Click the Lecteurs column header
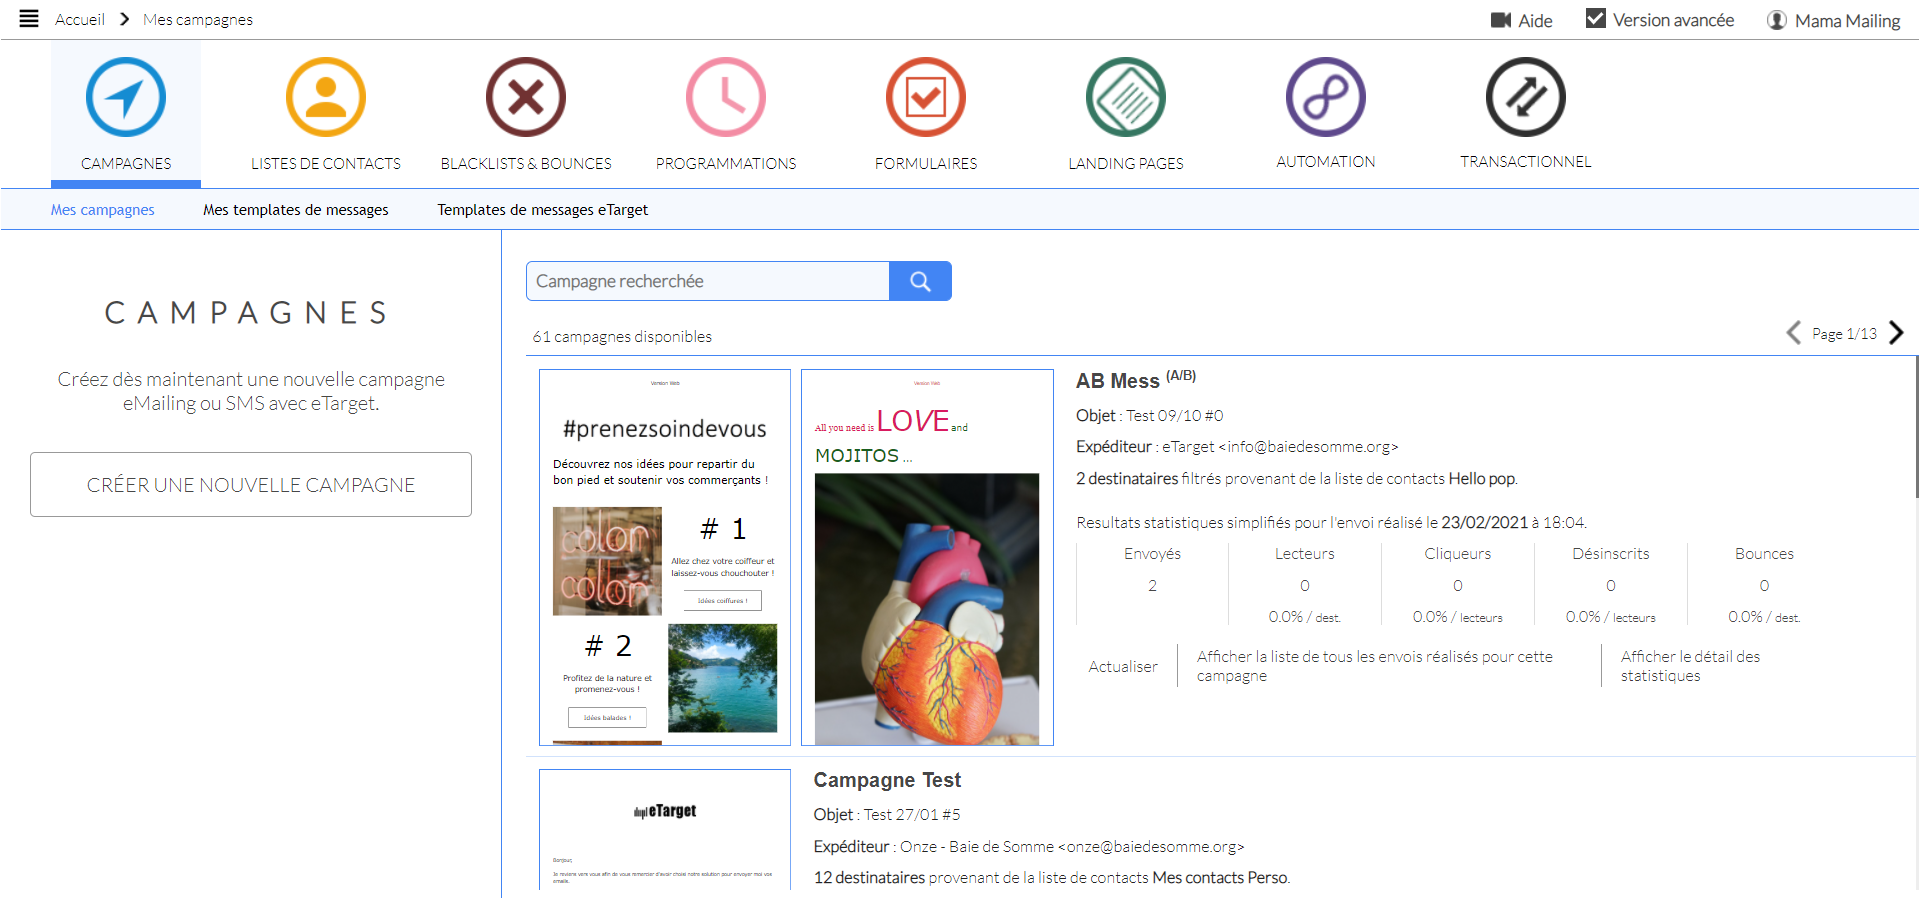Image resolution: width=1920 pixels, height=898 pixels. 1304,554
